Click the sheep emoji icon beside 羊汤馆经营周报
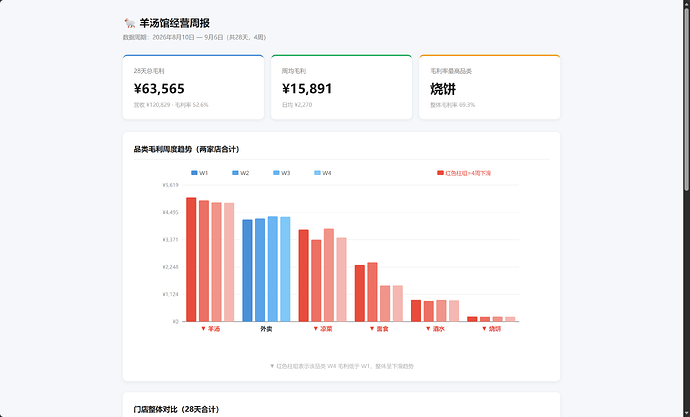The width and height of the screenshot is (690, 417). coord(129,23)
